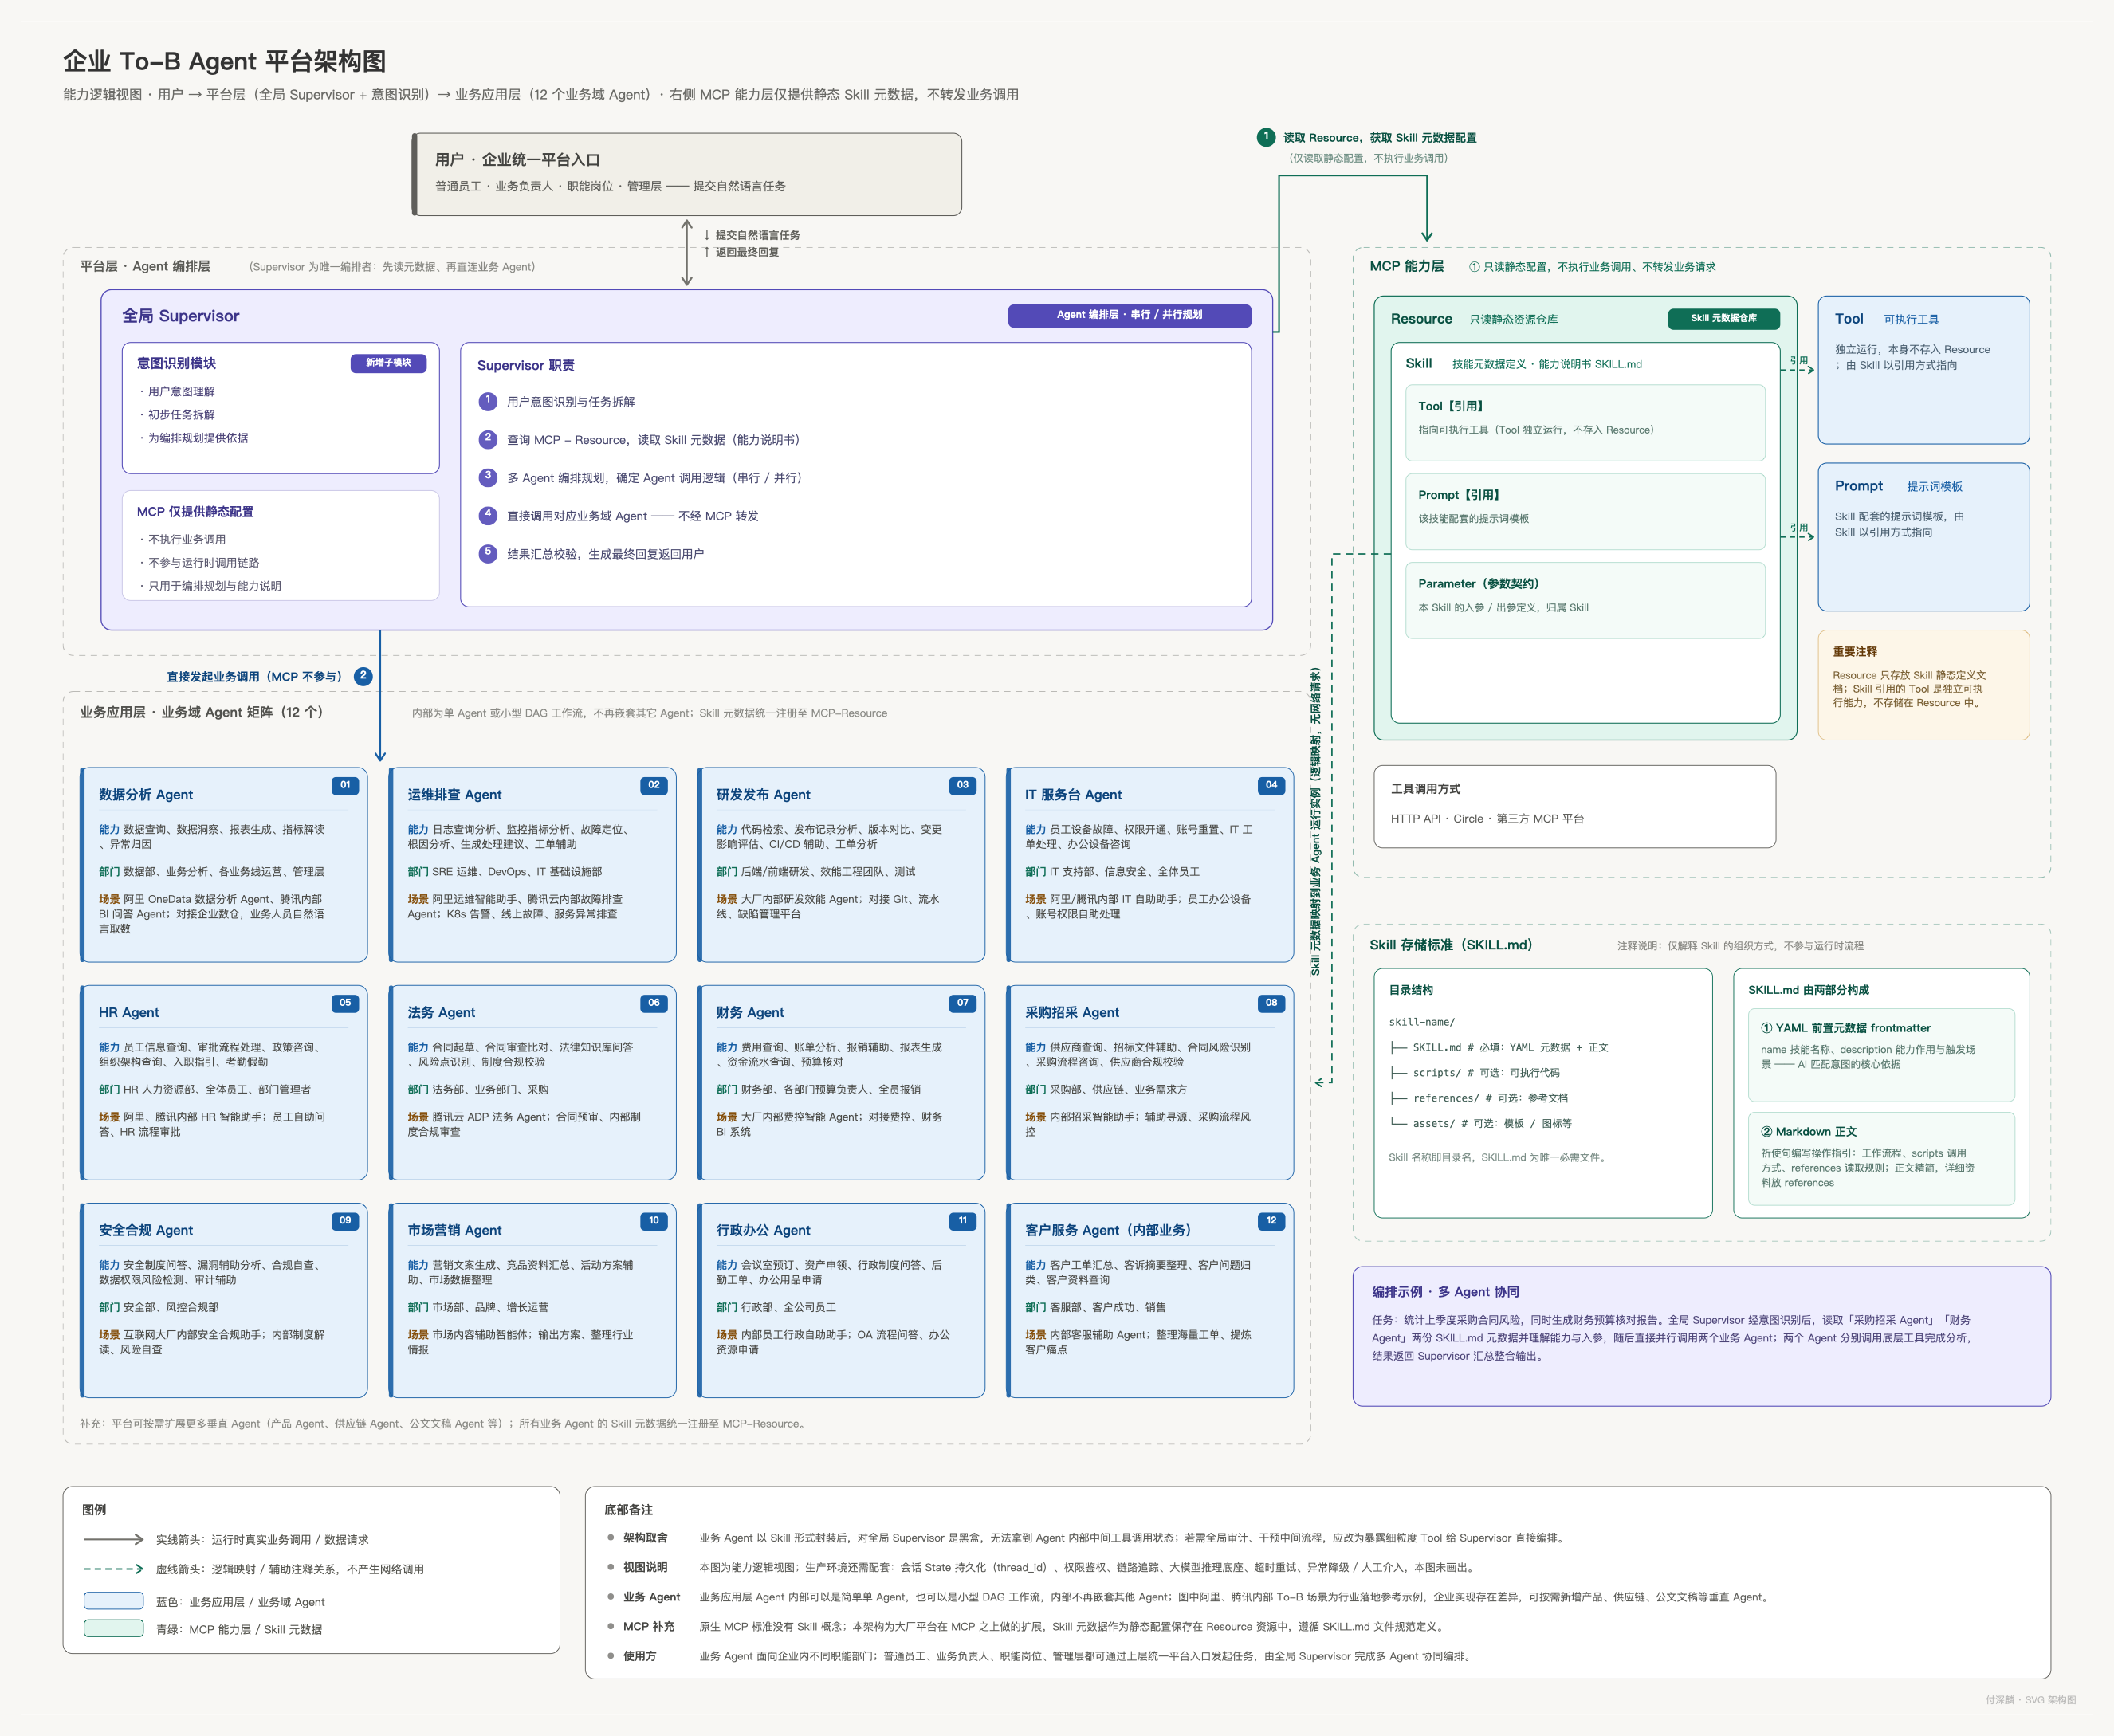Select the IT 服务台 Agent heading
This screenshot has width=2114, height=1736.
coord(1073,795)
